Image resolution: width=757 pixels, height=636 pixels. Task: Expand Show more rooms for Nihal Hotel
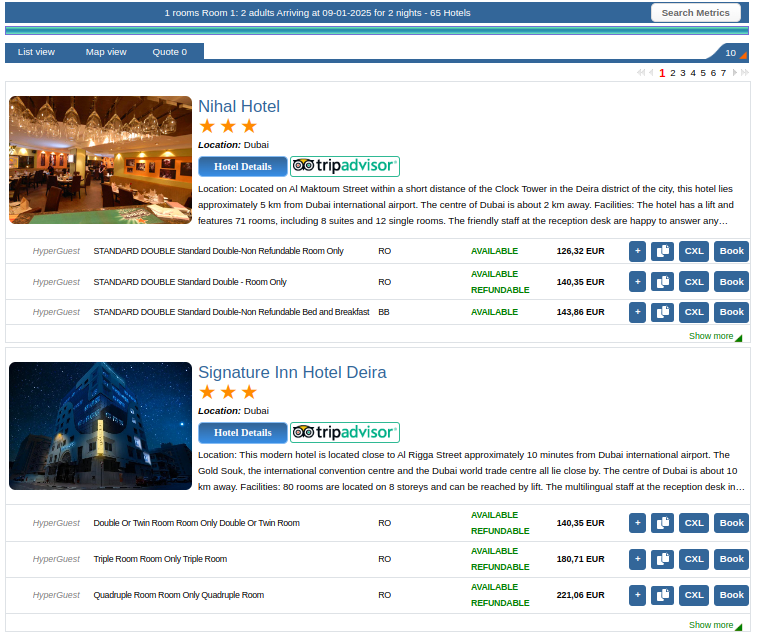click(x=715, y=336)
